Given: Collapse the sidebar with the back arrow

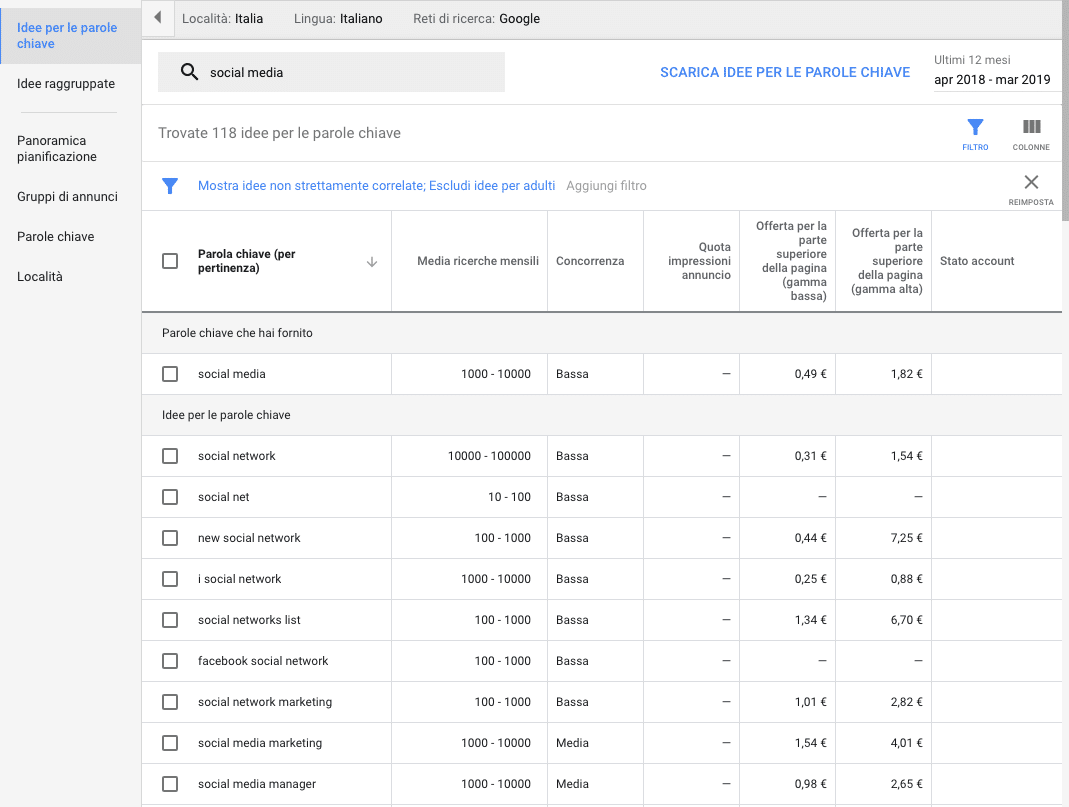Looking at the screenshot, I should (158, 18).
